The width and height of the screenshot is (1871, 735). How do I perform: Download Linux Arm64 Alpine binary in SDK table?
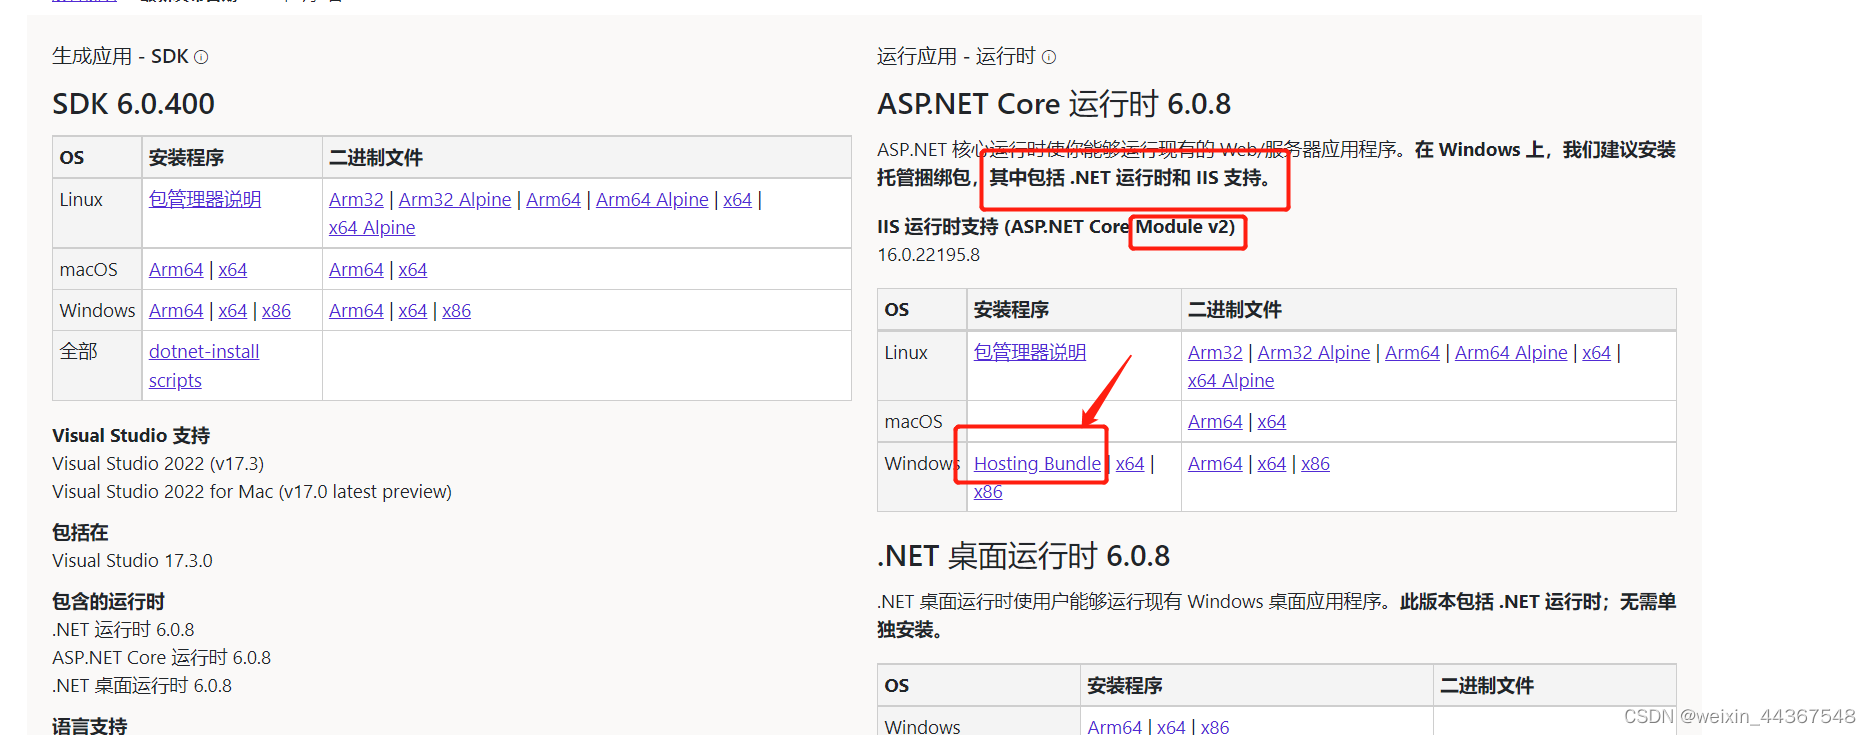click(652, 199)
